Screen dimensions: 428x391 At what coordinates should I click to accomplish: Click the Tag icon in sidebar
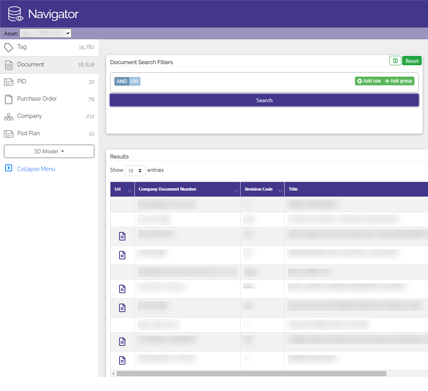[8, 47]
